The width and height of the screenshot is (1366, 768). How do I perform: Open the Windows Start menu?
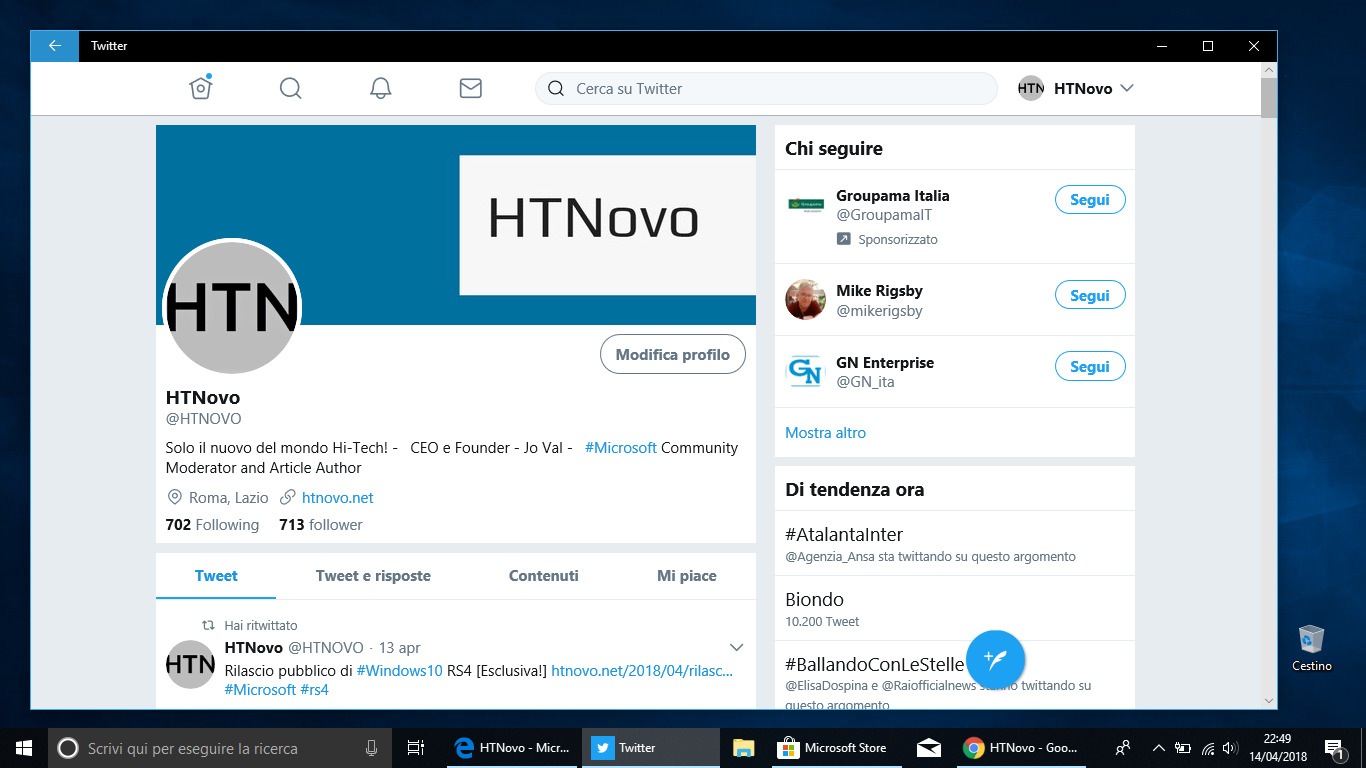click(24, 747)
